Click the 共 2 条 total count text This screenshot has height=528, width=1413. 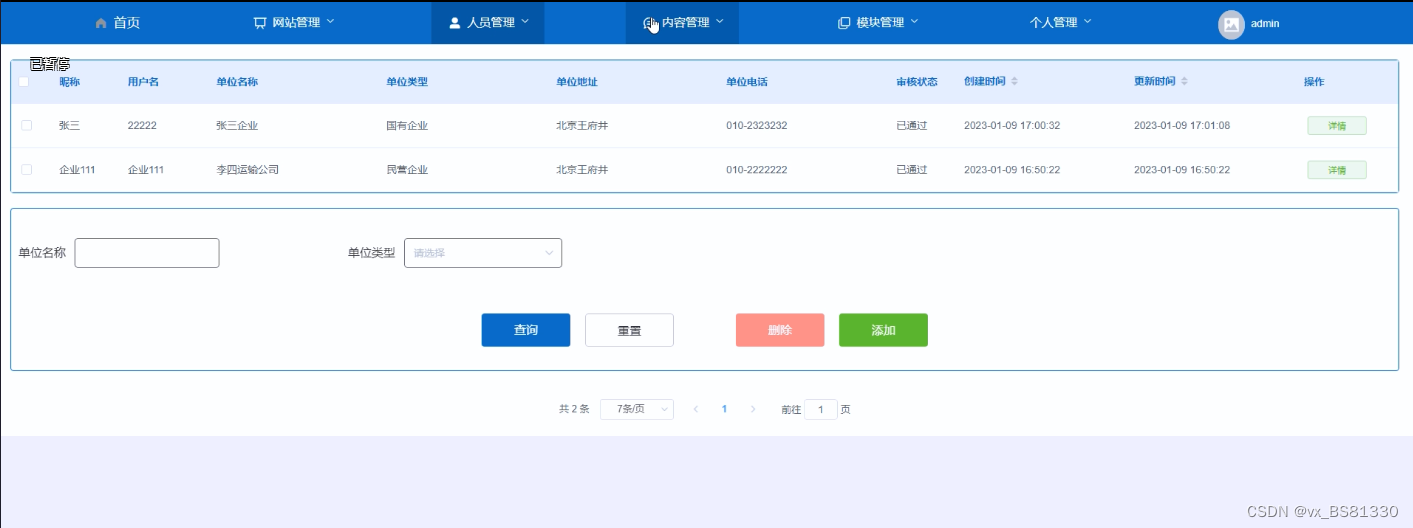(574, 409)
